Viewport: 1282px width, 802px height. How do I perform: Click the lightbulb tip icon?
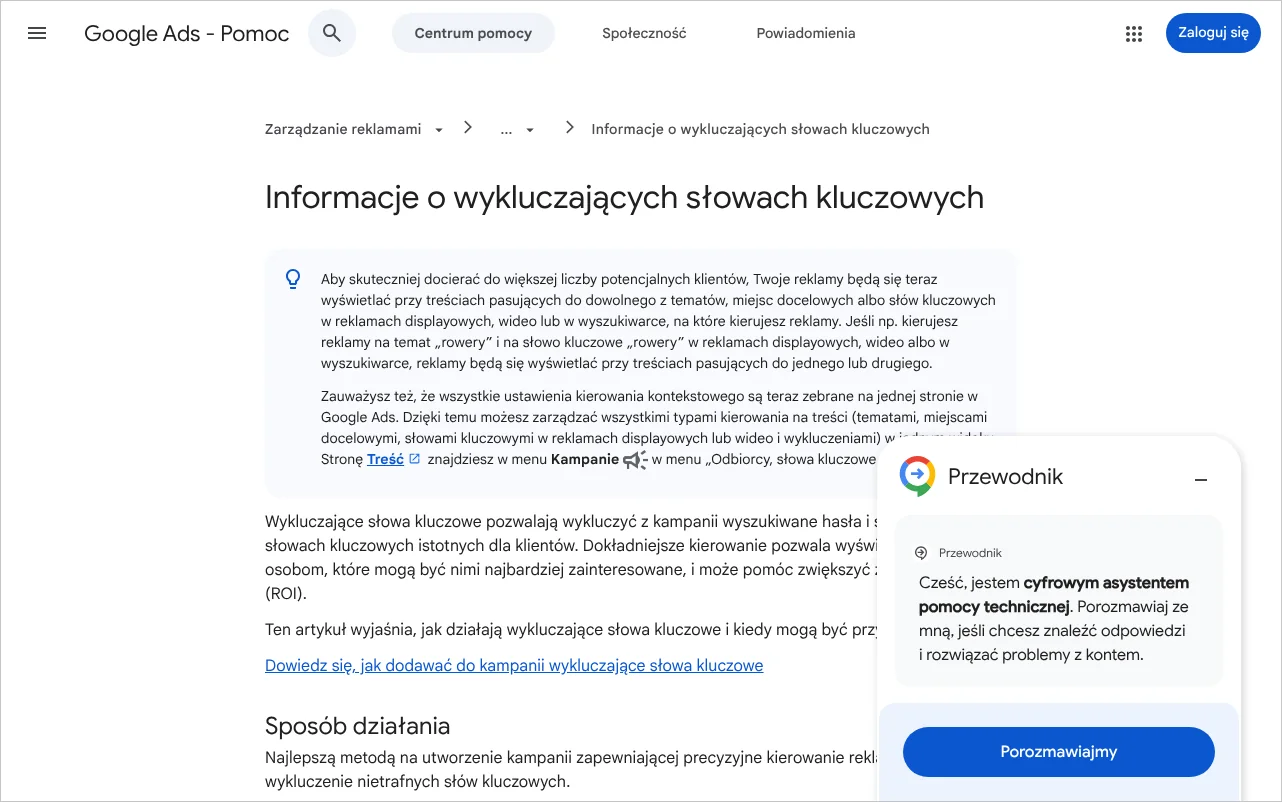pyautogui.click(x=293, y=279)
